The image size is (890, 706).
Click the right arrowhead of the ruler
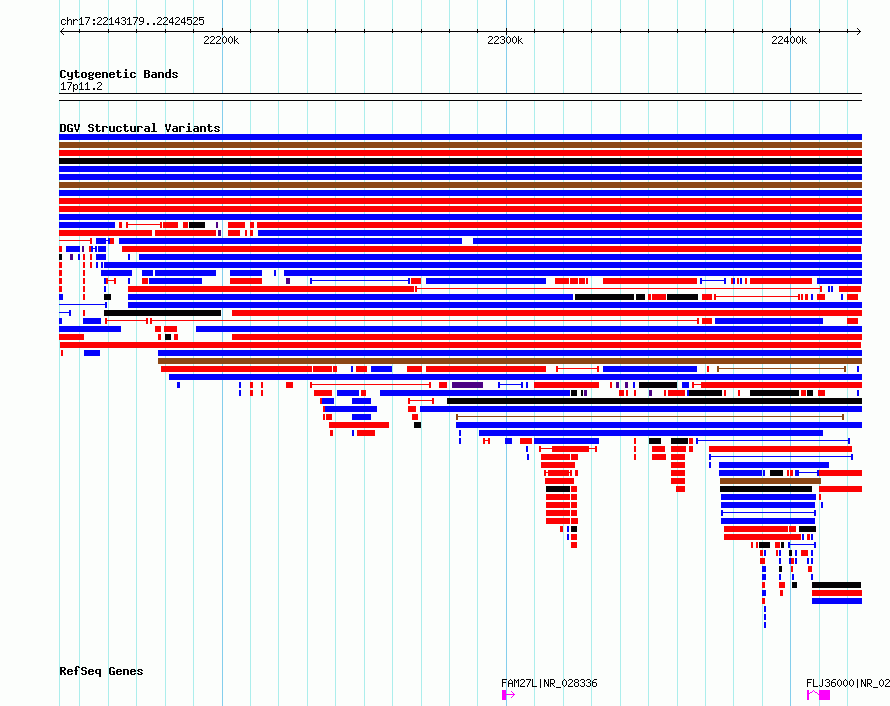coord(859,31)
